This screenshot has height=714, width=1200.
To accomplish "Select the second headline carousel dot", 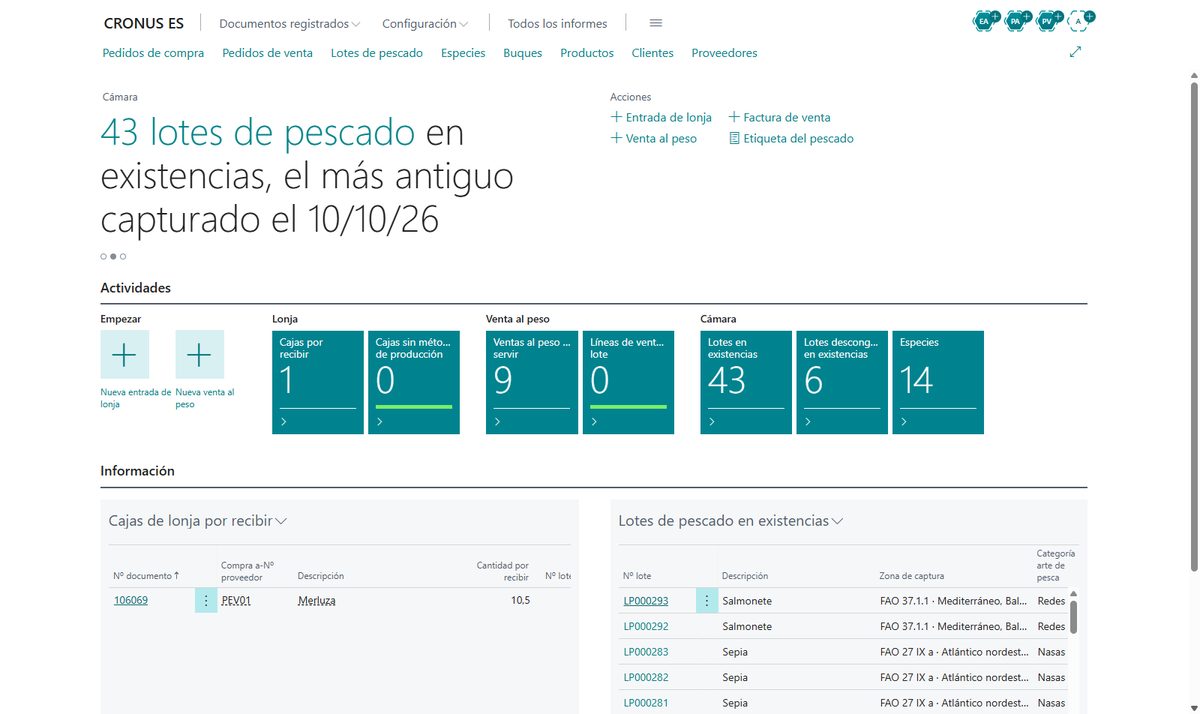I will 113,256.
